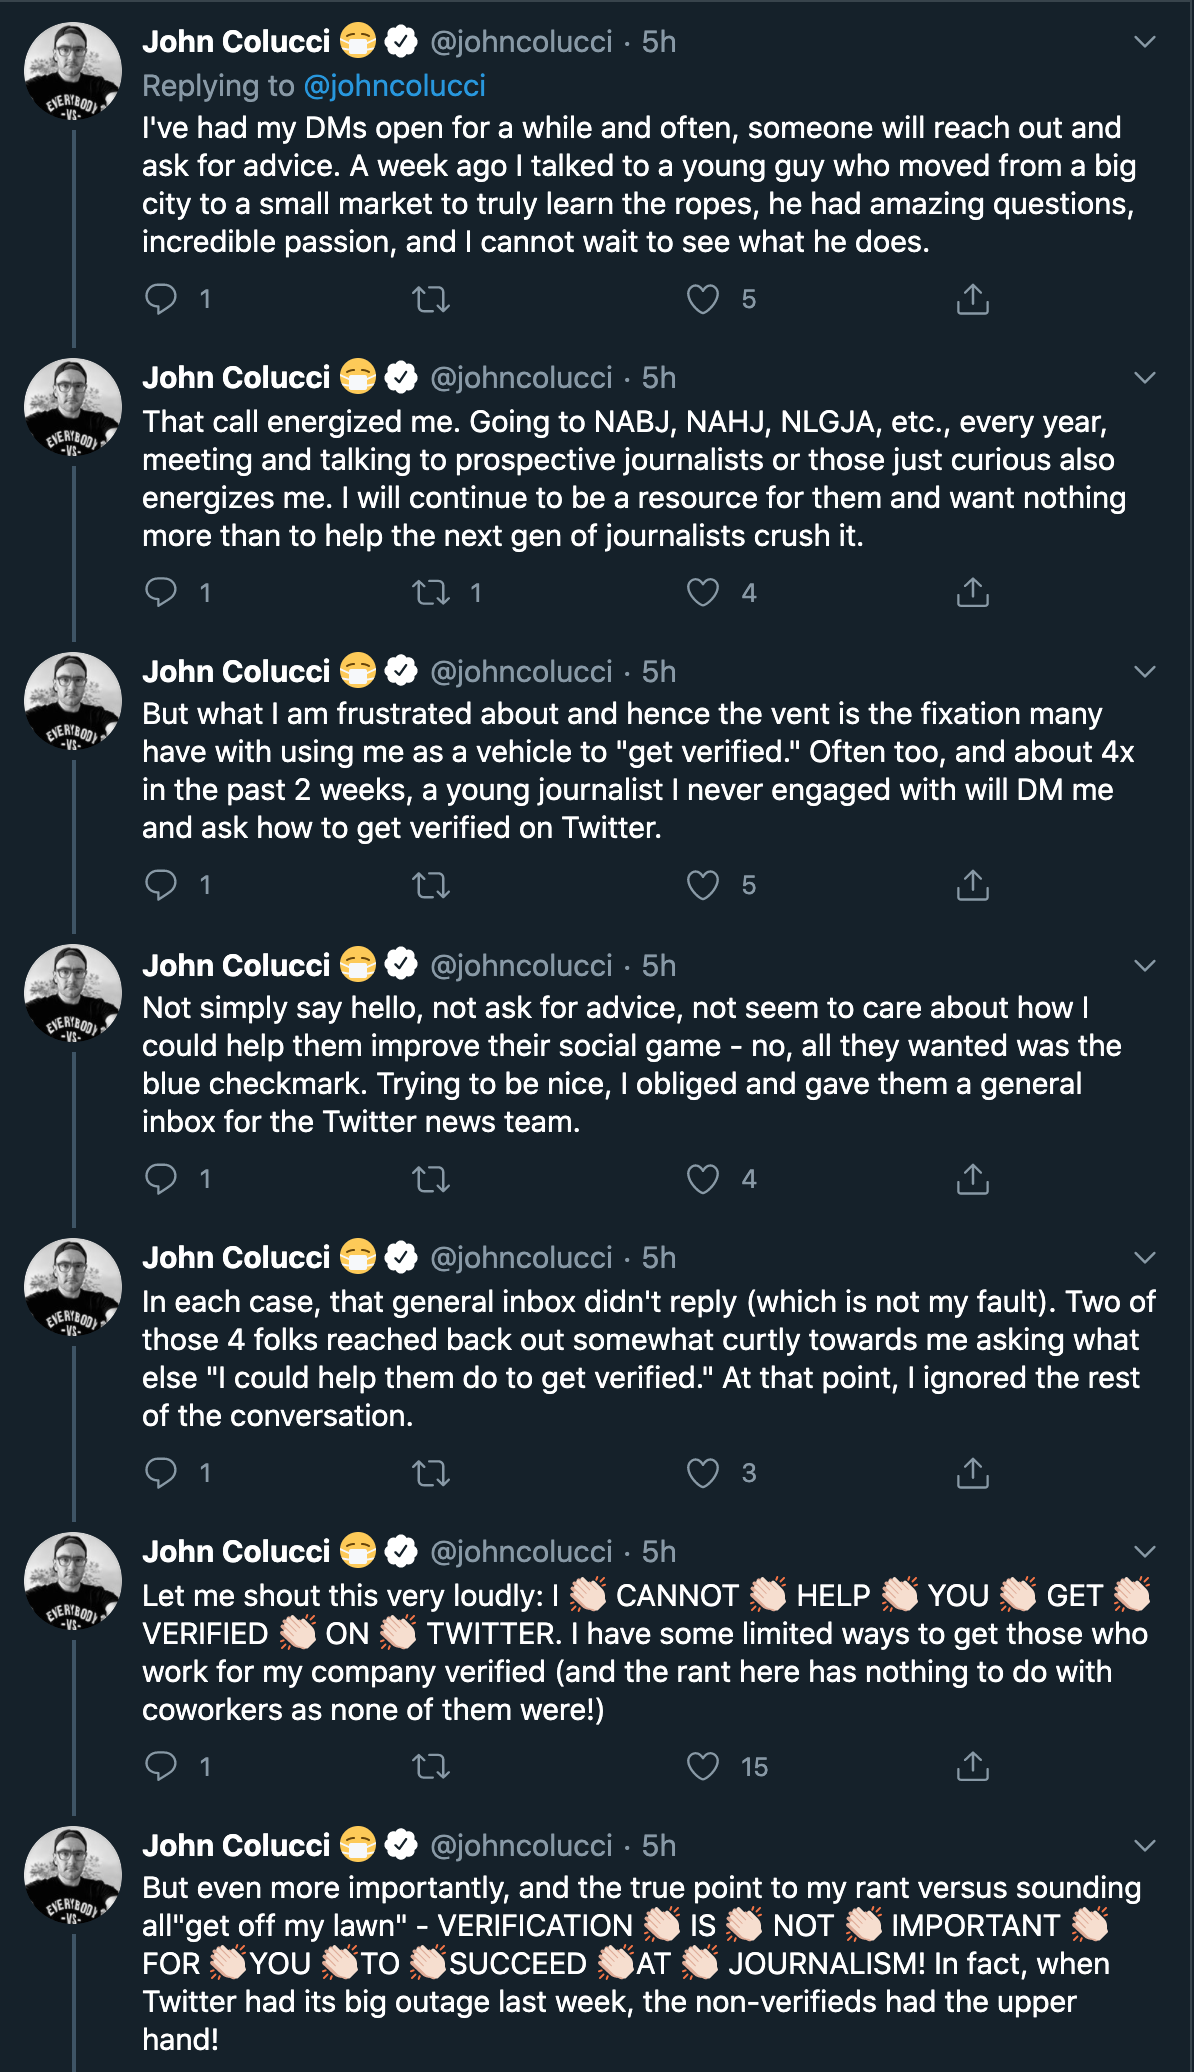Open the @johncolucci link in 'Replying to'
Image resolution: width=1194 pixels, height=2072 pixels.
394,86
